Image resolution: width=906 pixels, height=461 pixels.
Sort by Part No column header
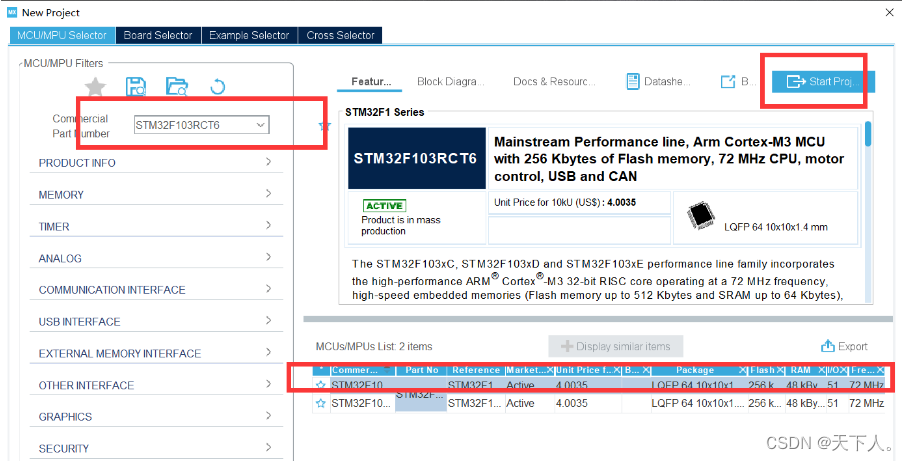tap(422, 370)
